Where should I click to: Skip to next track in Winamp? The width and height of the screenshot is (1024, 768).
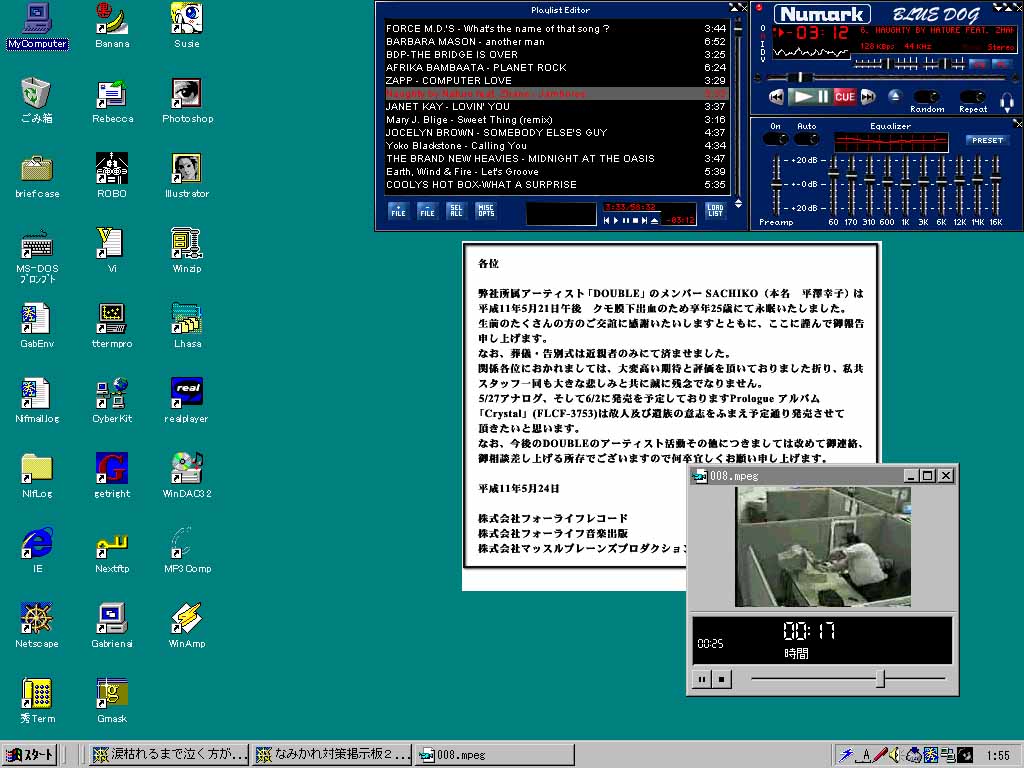tap(868, 97)
